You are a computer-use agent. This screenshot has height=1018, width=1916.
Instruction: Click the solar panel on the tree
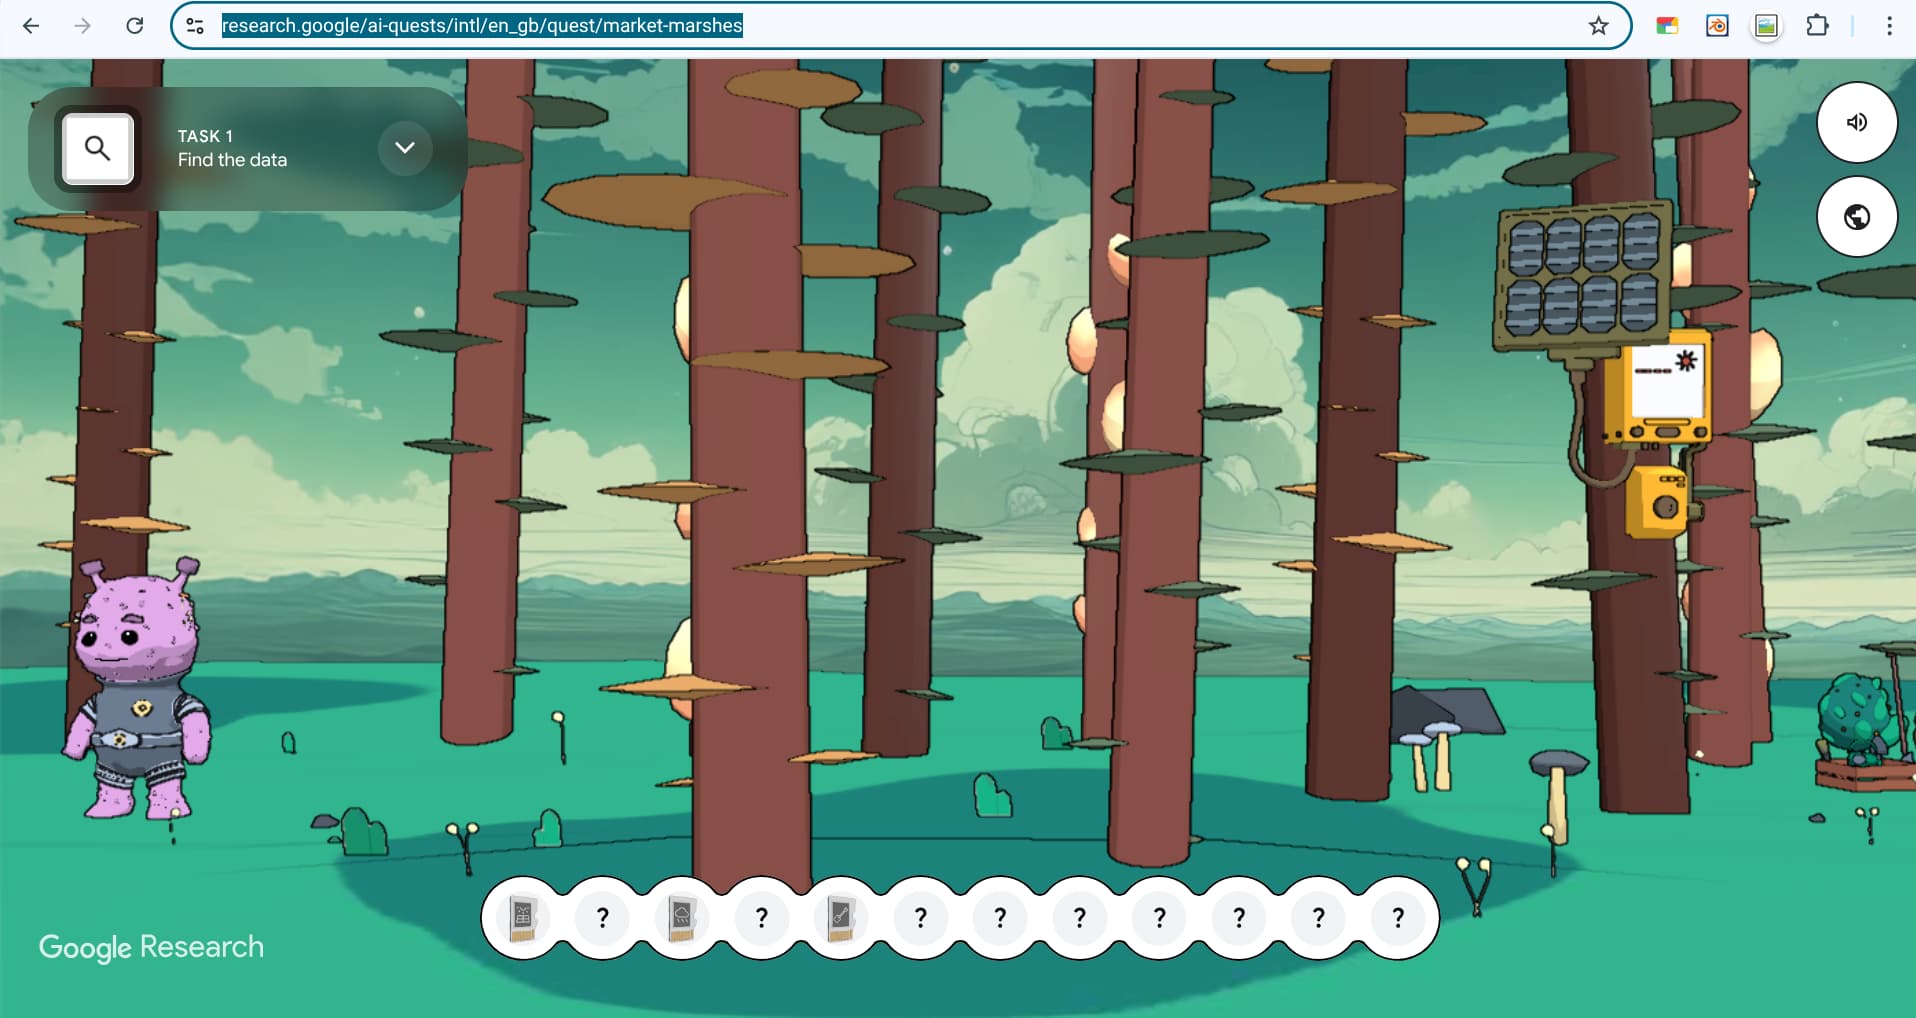click(1582, 274)
